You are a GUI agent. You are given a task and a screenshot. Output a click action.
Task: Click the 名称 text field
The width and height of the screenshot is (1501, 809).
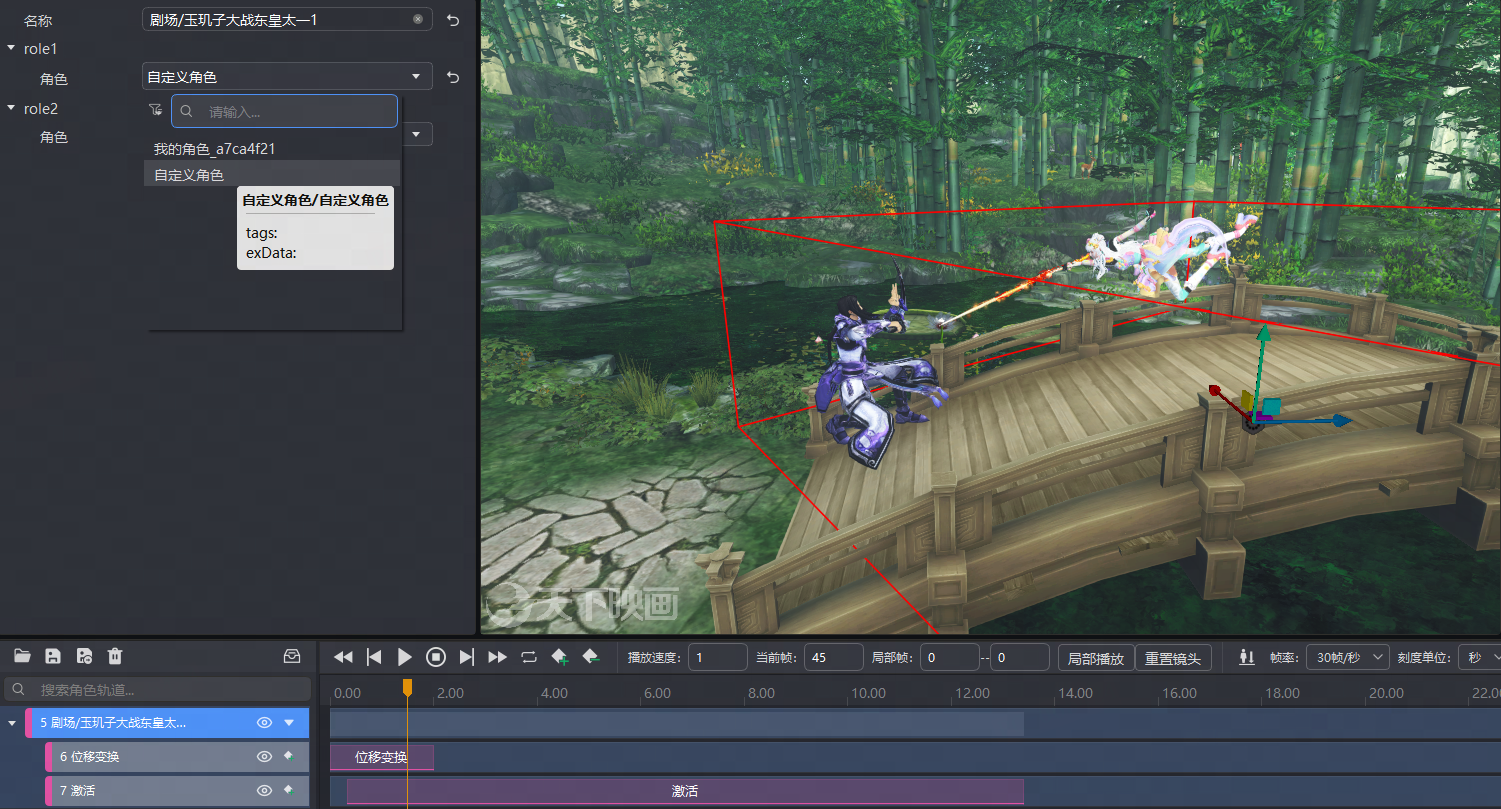pyautogui.click(x=287, y=19)
